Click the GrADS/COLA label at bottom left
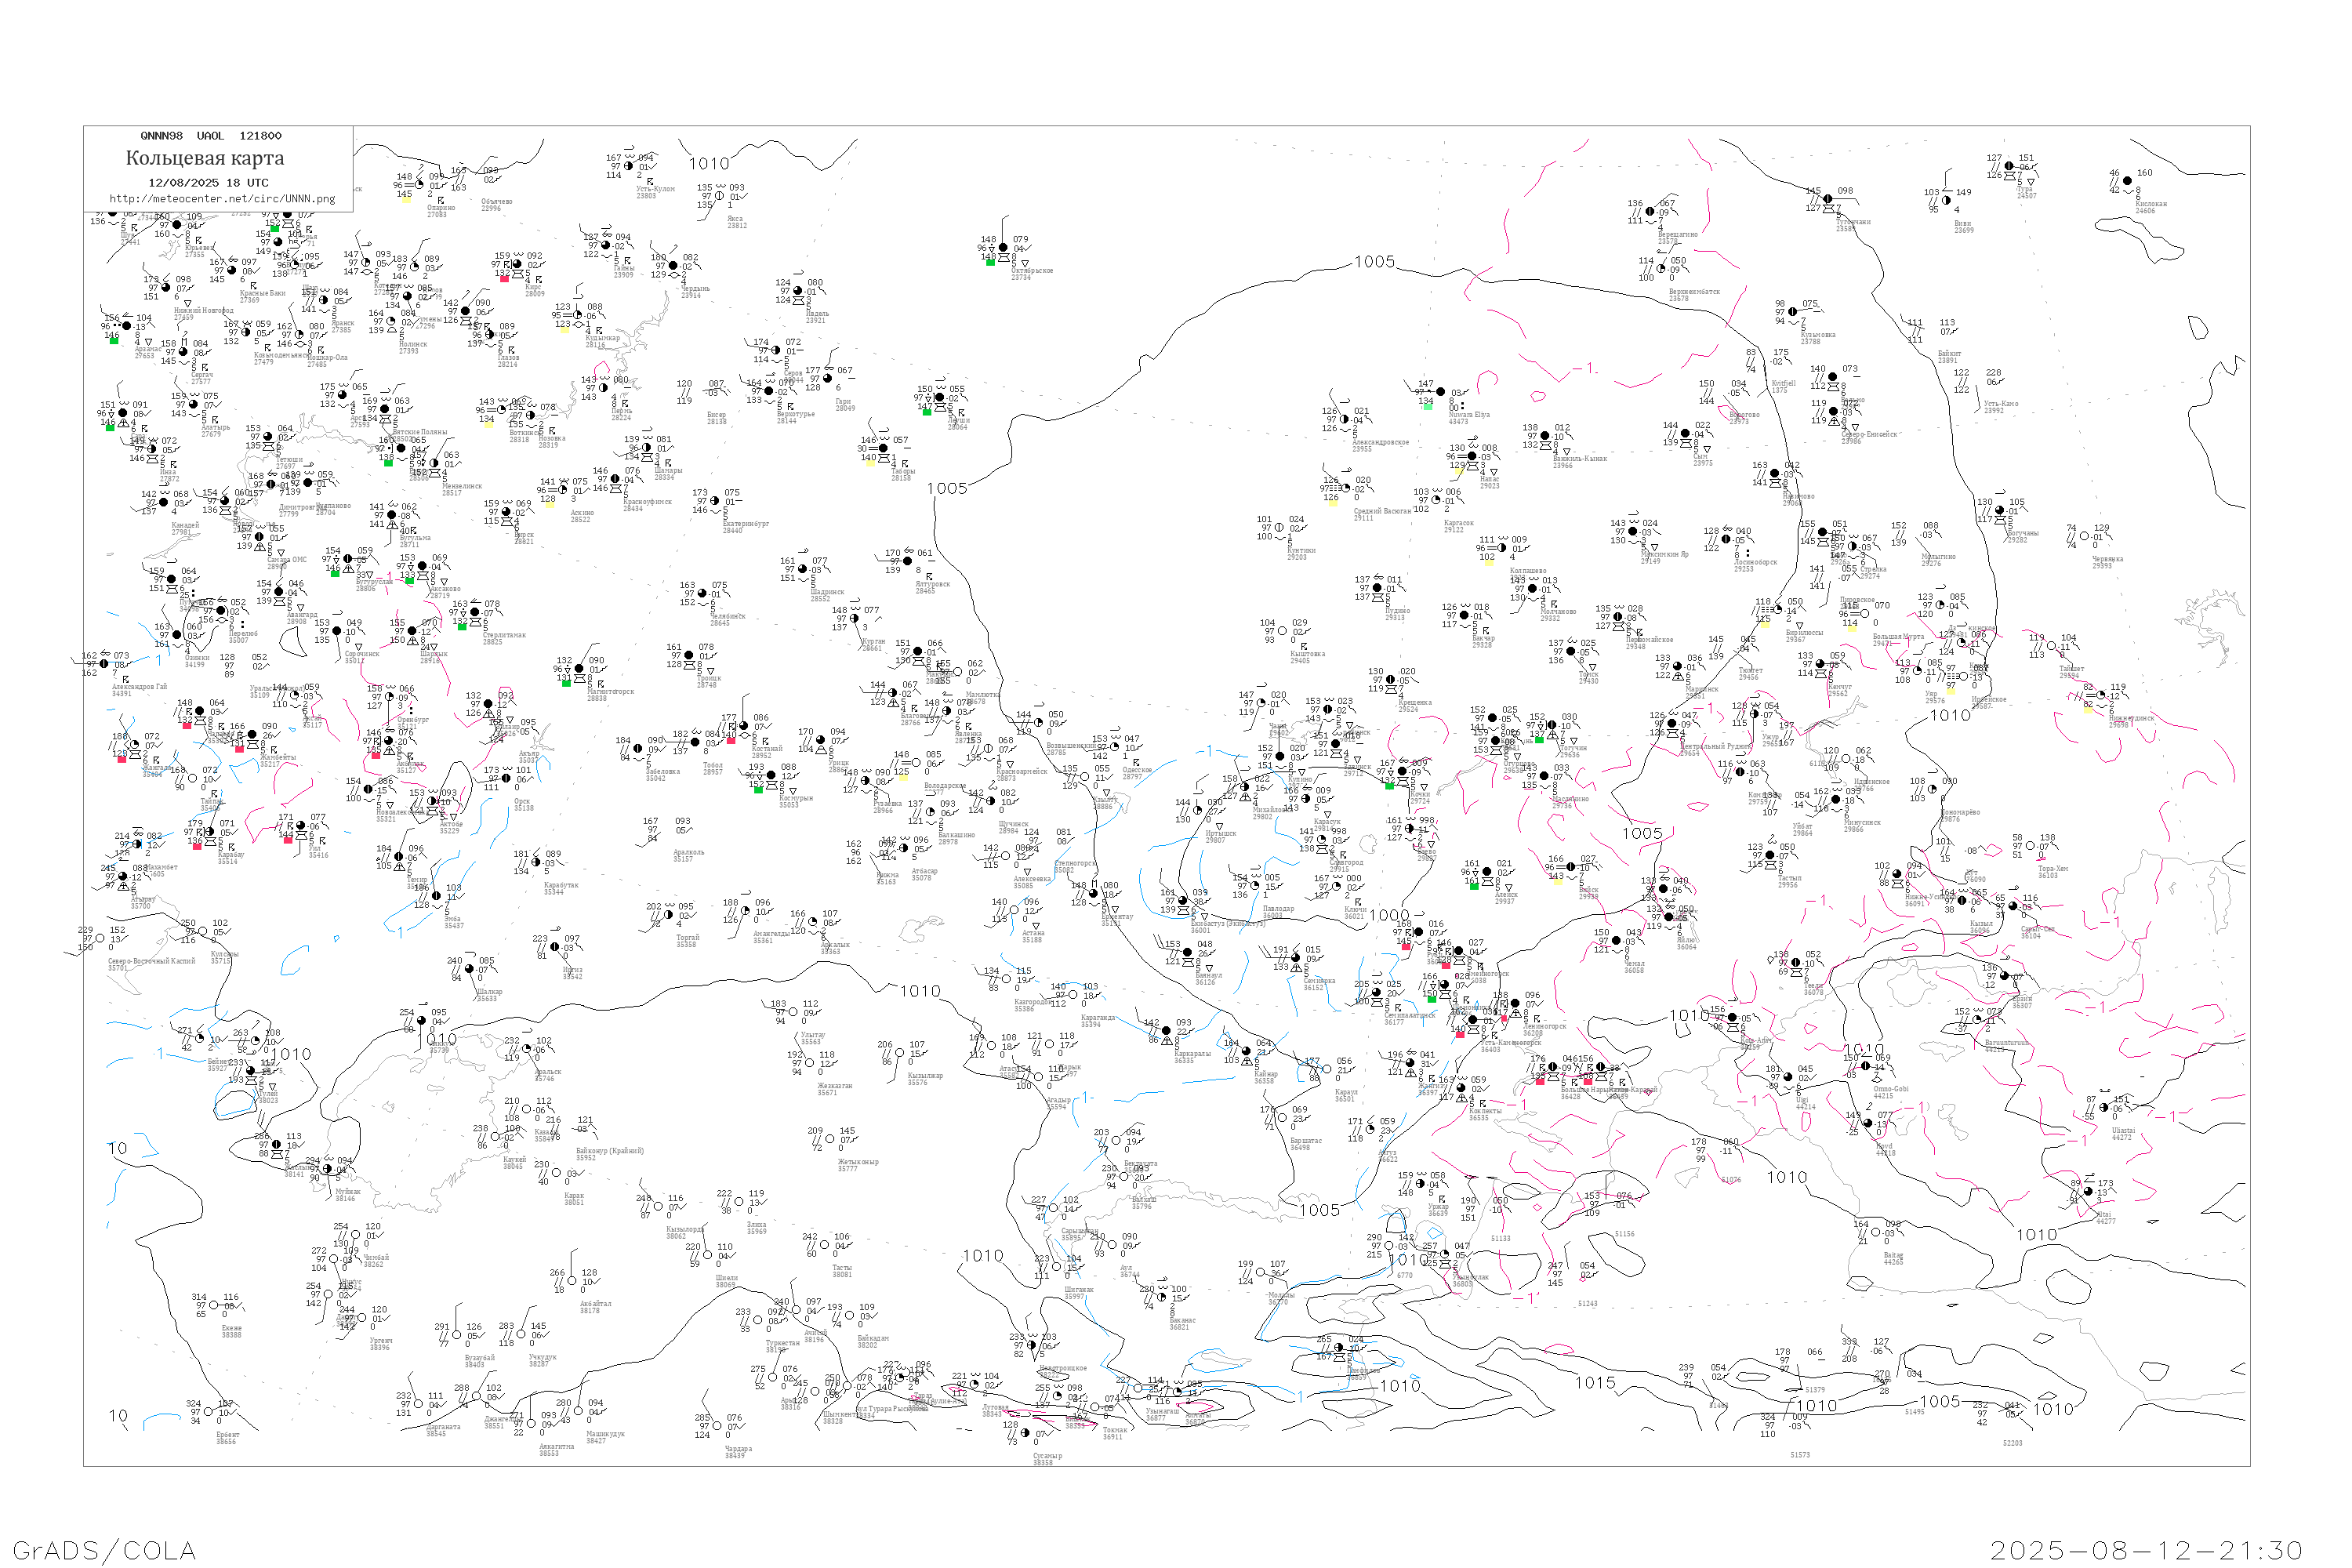Image resolution: width=2352 pixels, height=1568 pixels. pos(104,1551)
